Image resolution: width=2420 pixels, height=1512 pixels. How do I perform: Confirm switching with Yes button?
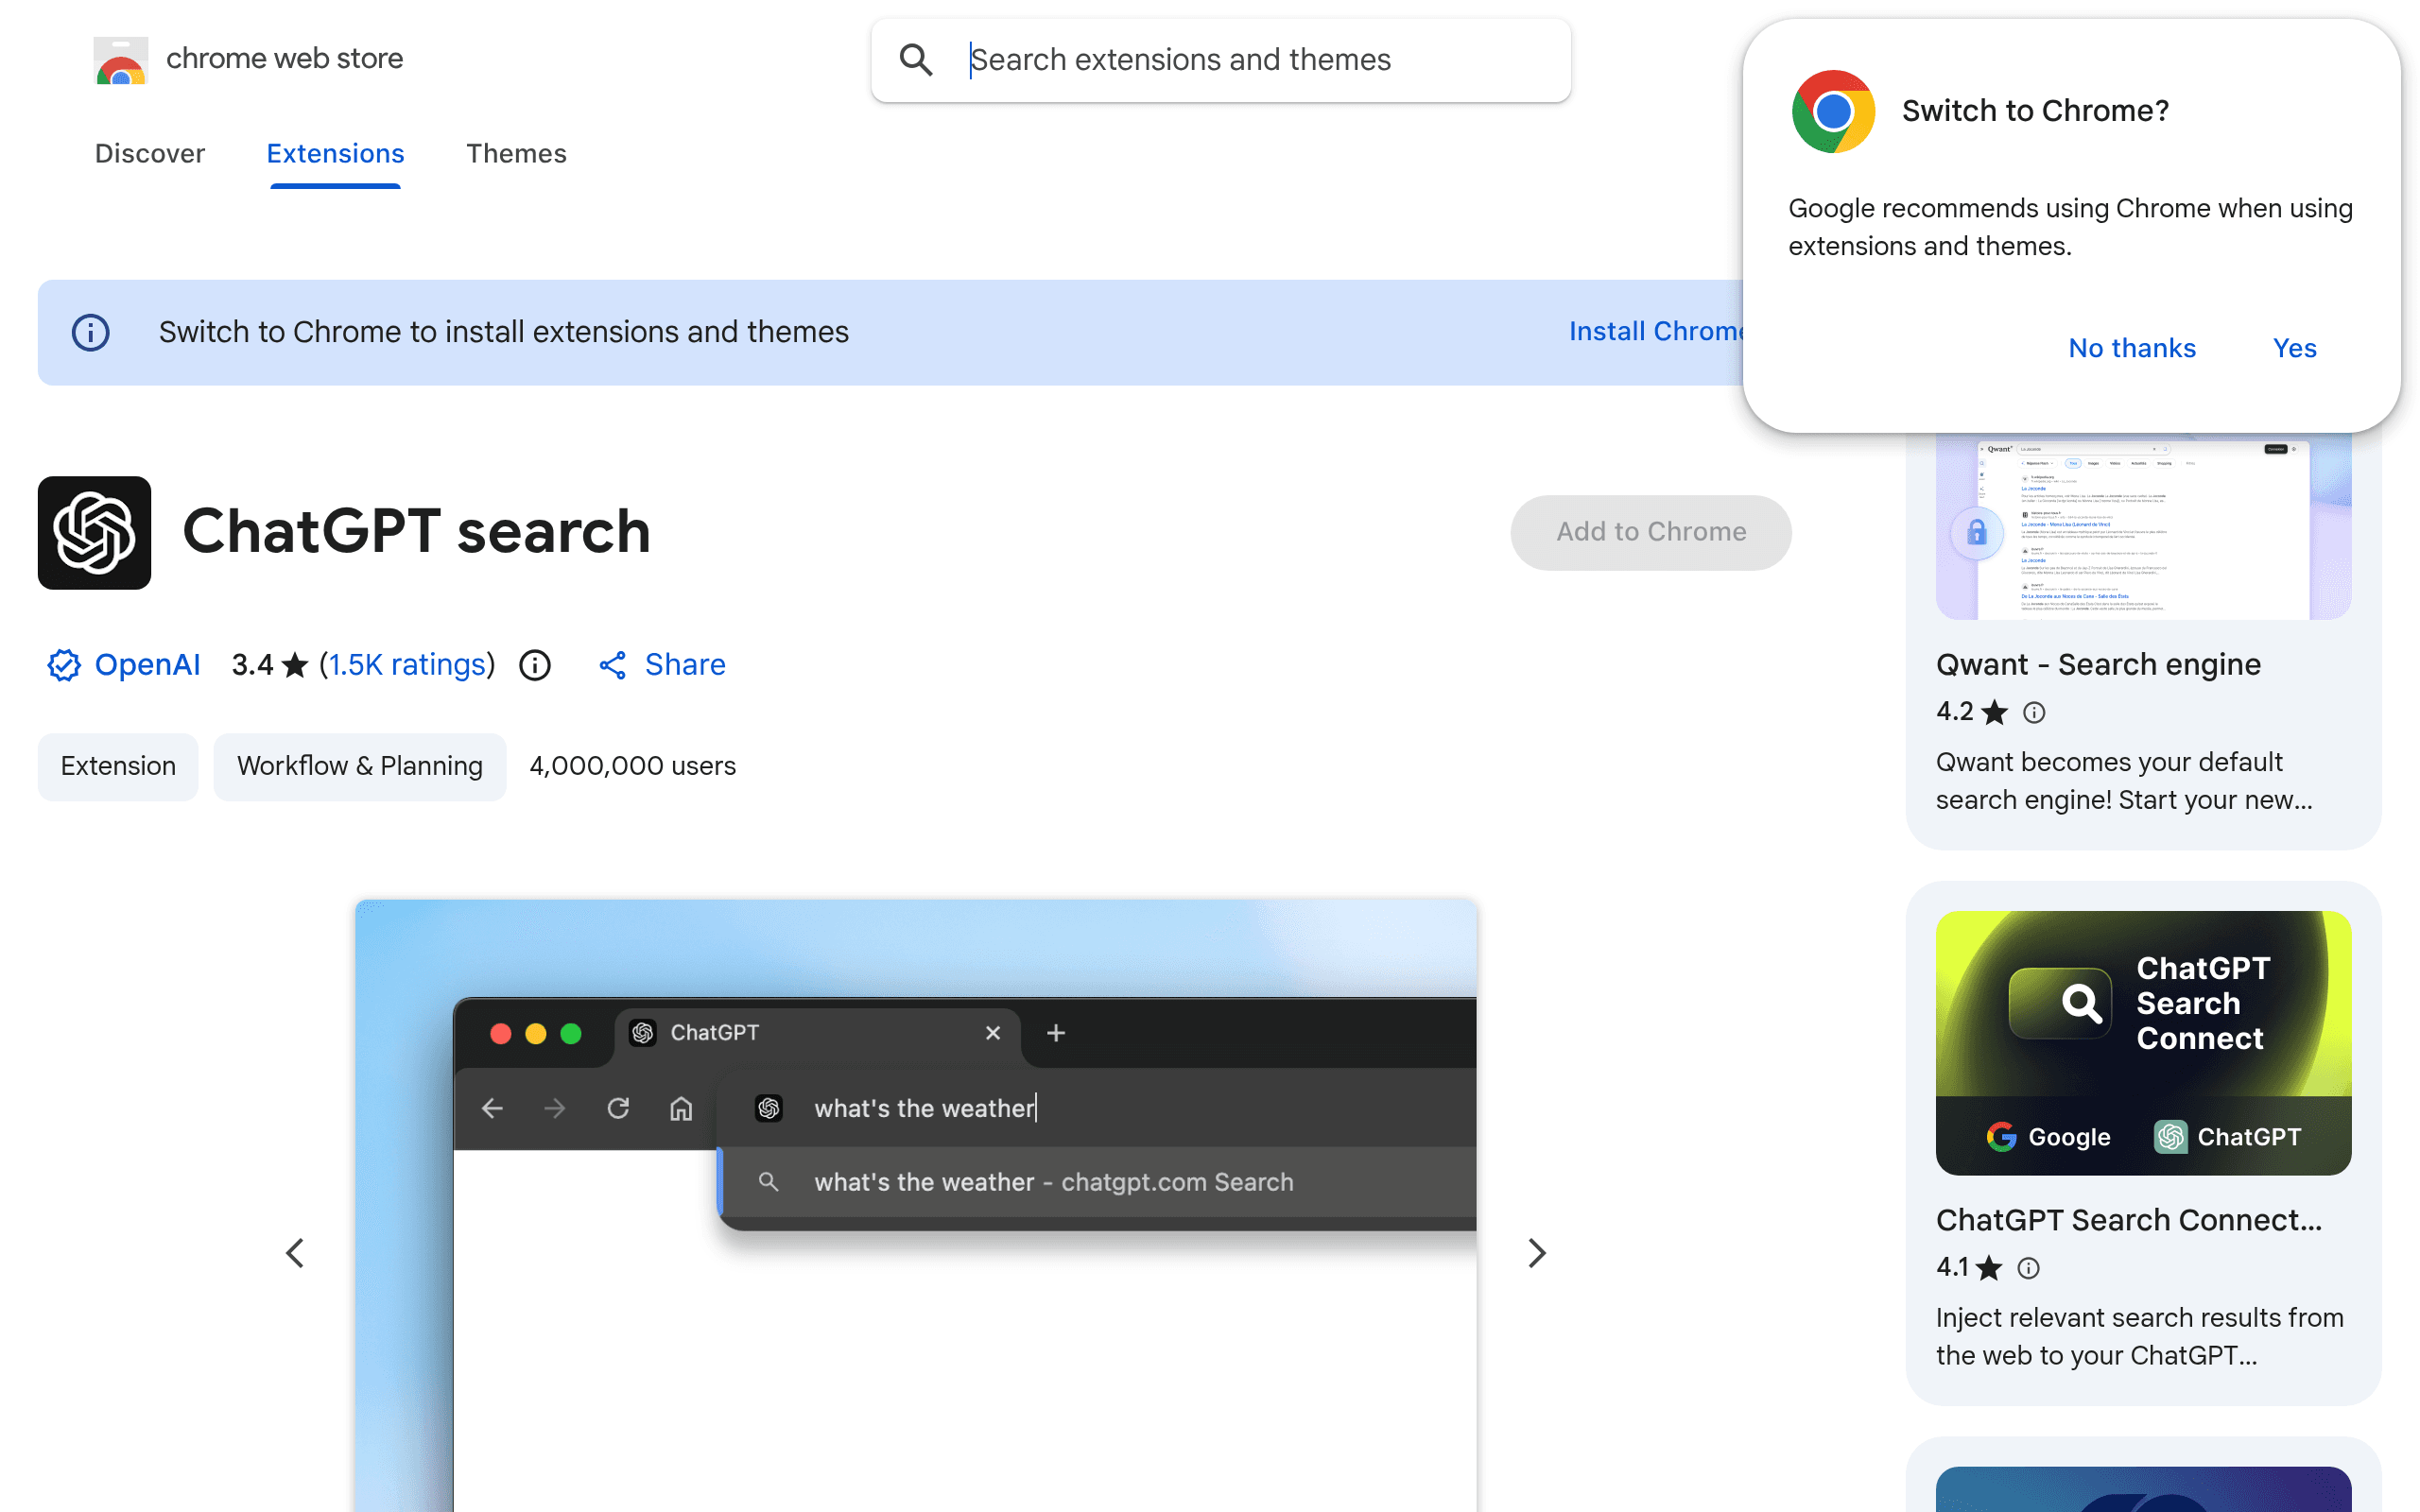click(2294, 348)
